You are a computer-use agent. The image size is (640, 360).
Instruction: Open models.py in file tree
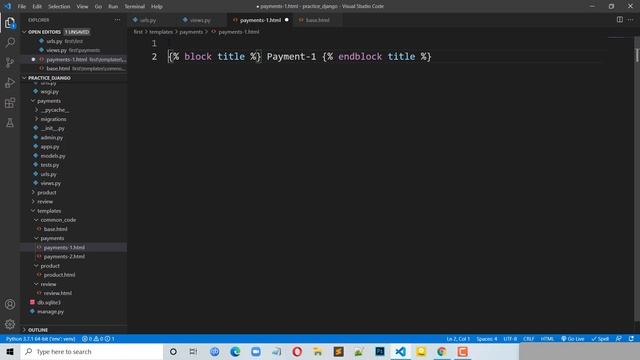(x=53, y=156)
